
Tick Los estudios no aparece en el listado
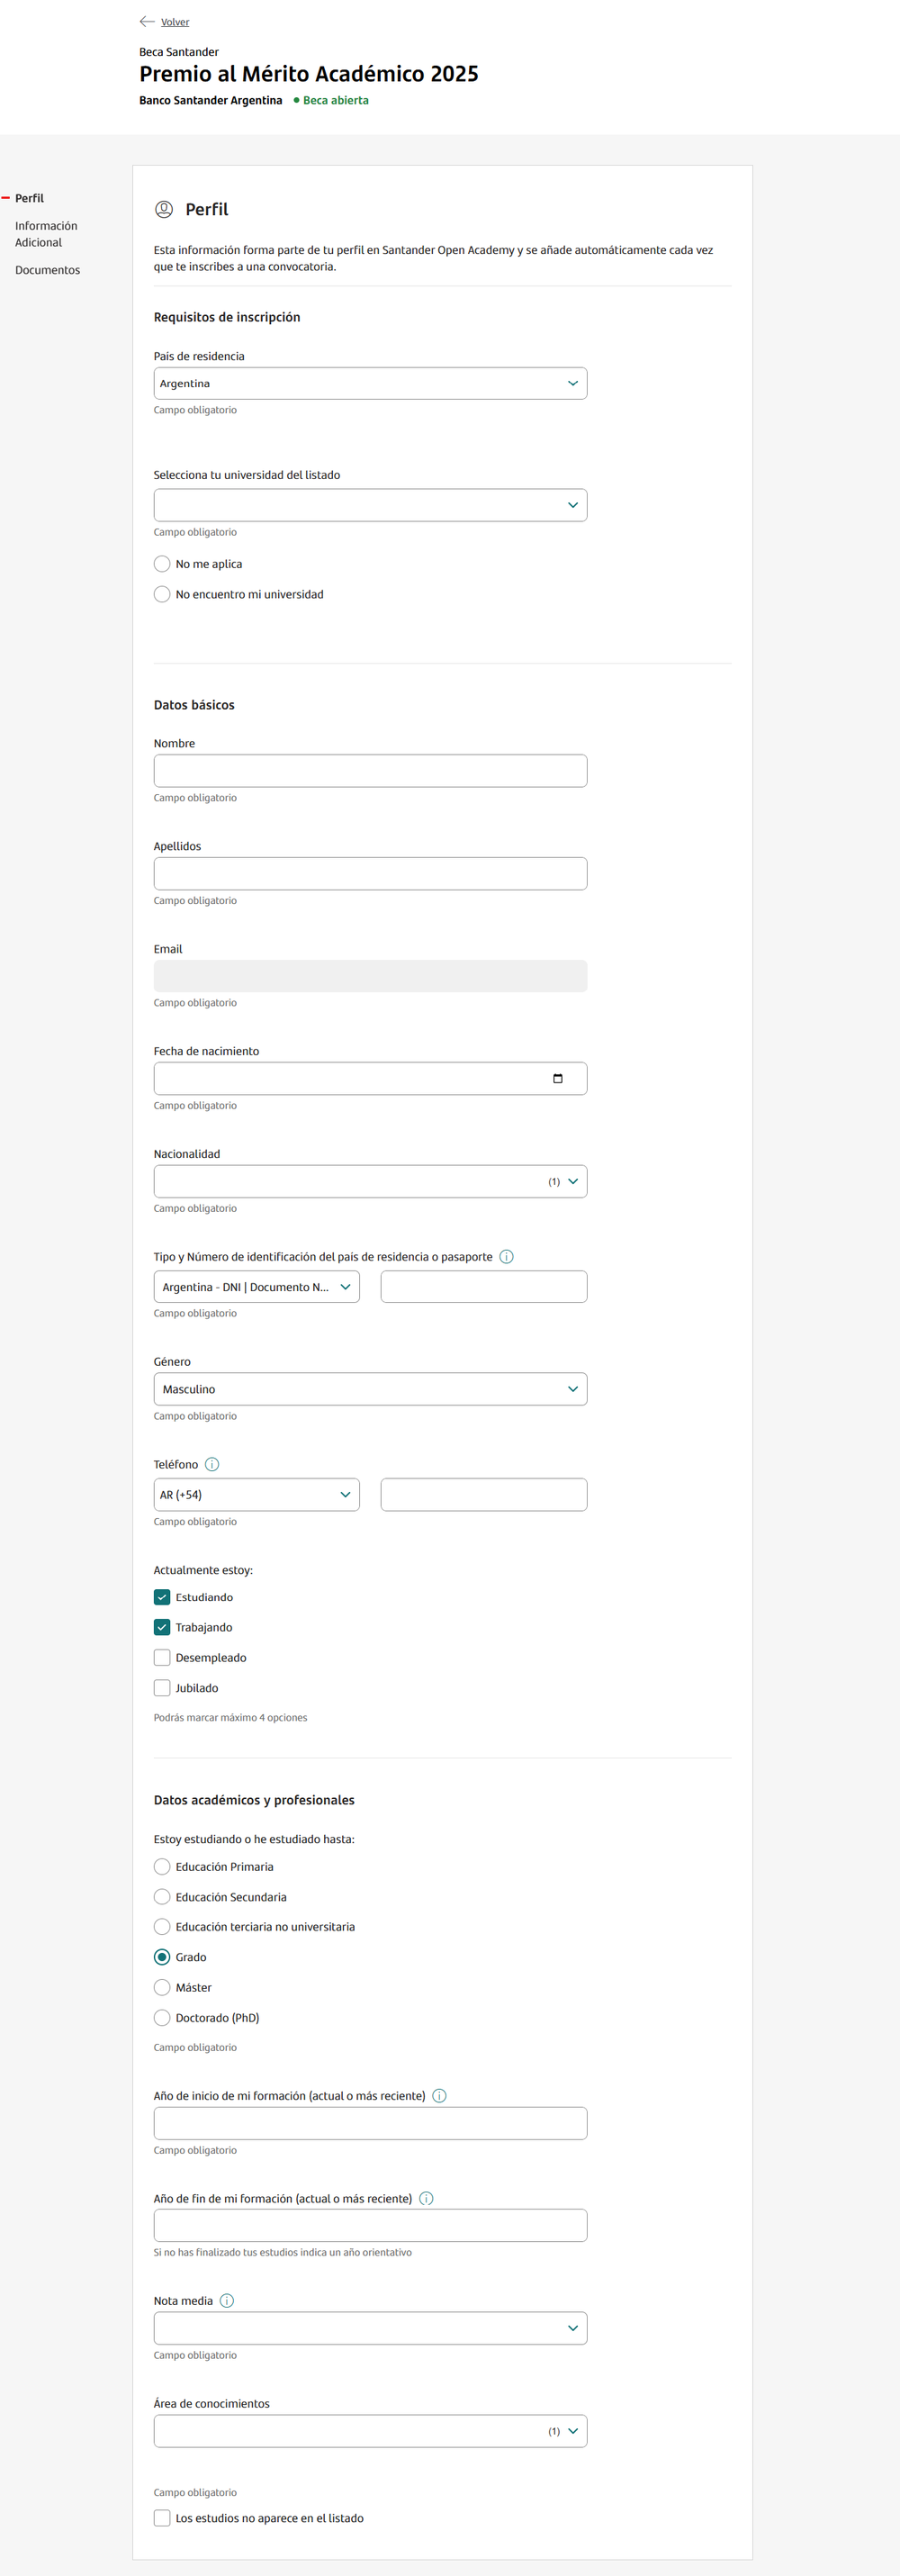coord(162,2518)
